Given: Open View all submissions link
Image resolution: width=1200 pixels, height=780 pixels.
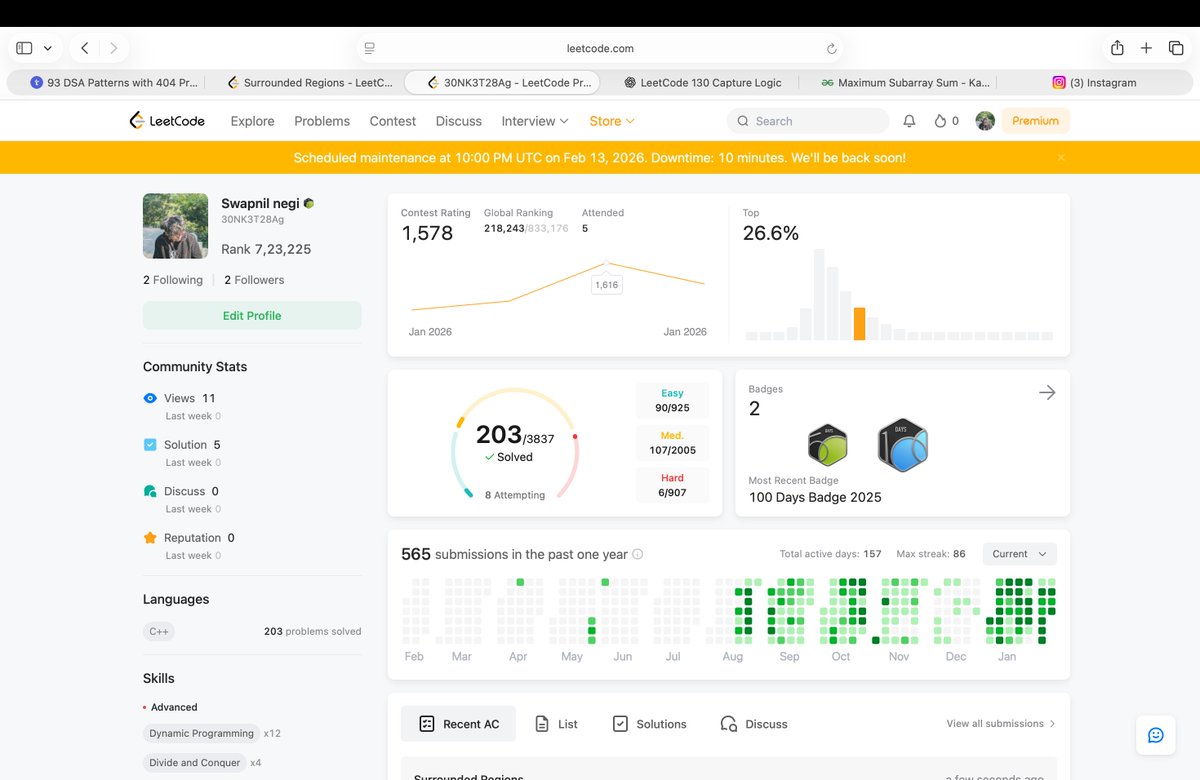Looking at the screenshot, I should (x=1001, y=724).
